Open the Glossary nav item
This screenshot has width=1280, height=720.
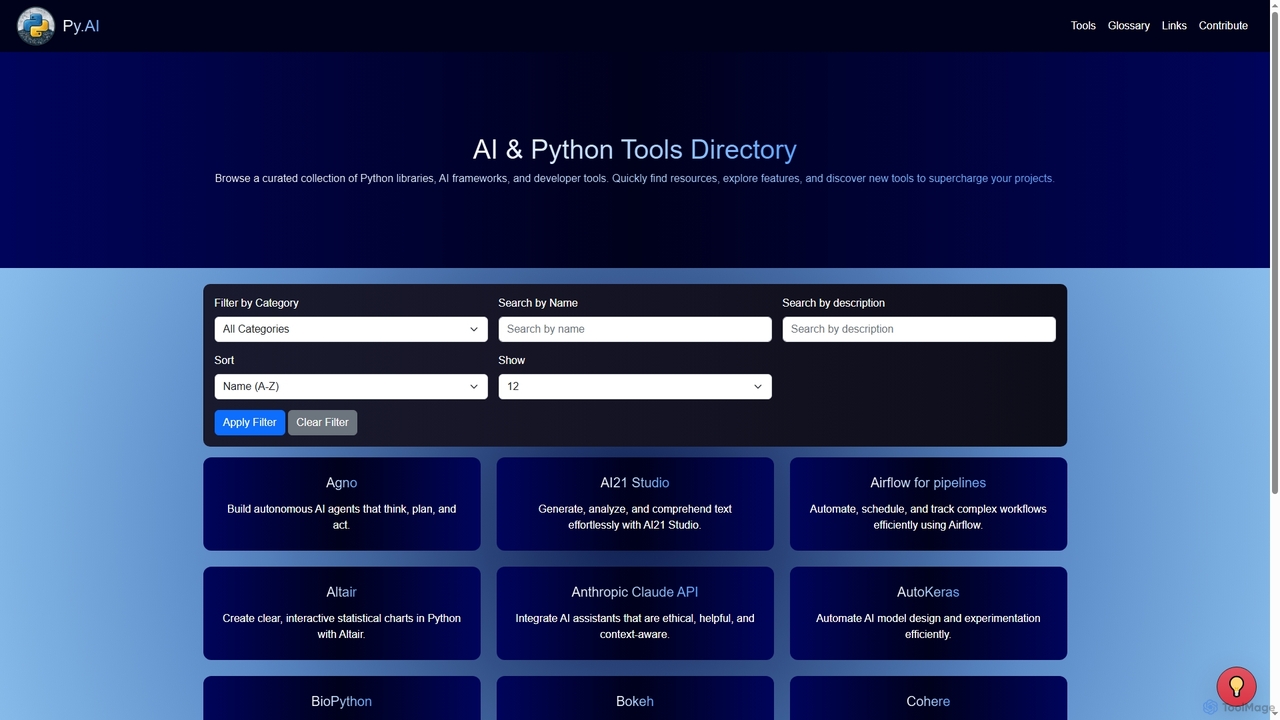click(1128, 26)
